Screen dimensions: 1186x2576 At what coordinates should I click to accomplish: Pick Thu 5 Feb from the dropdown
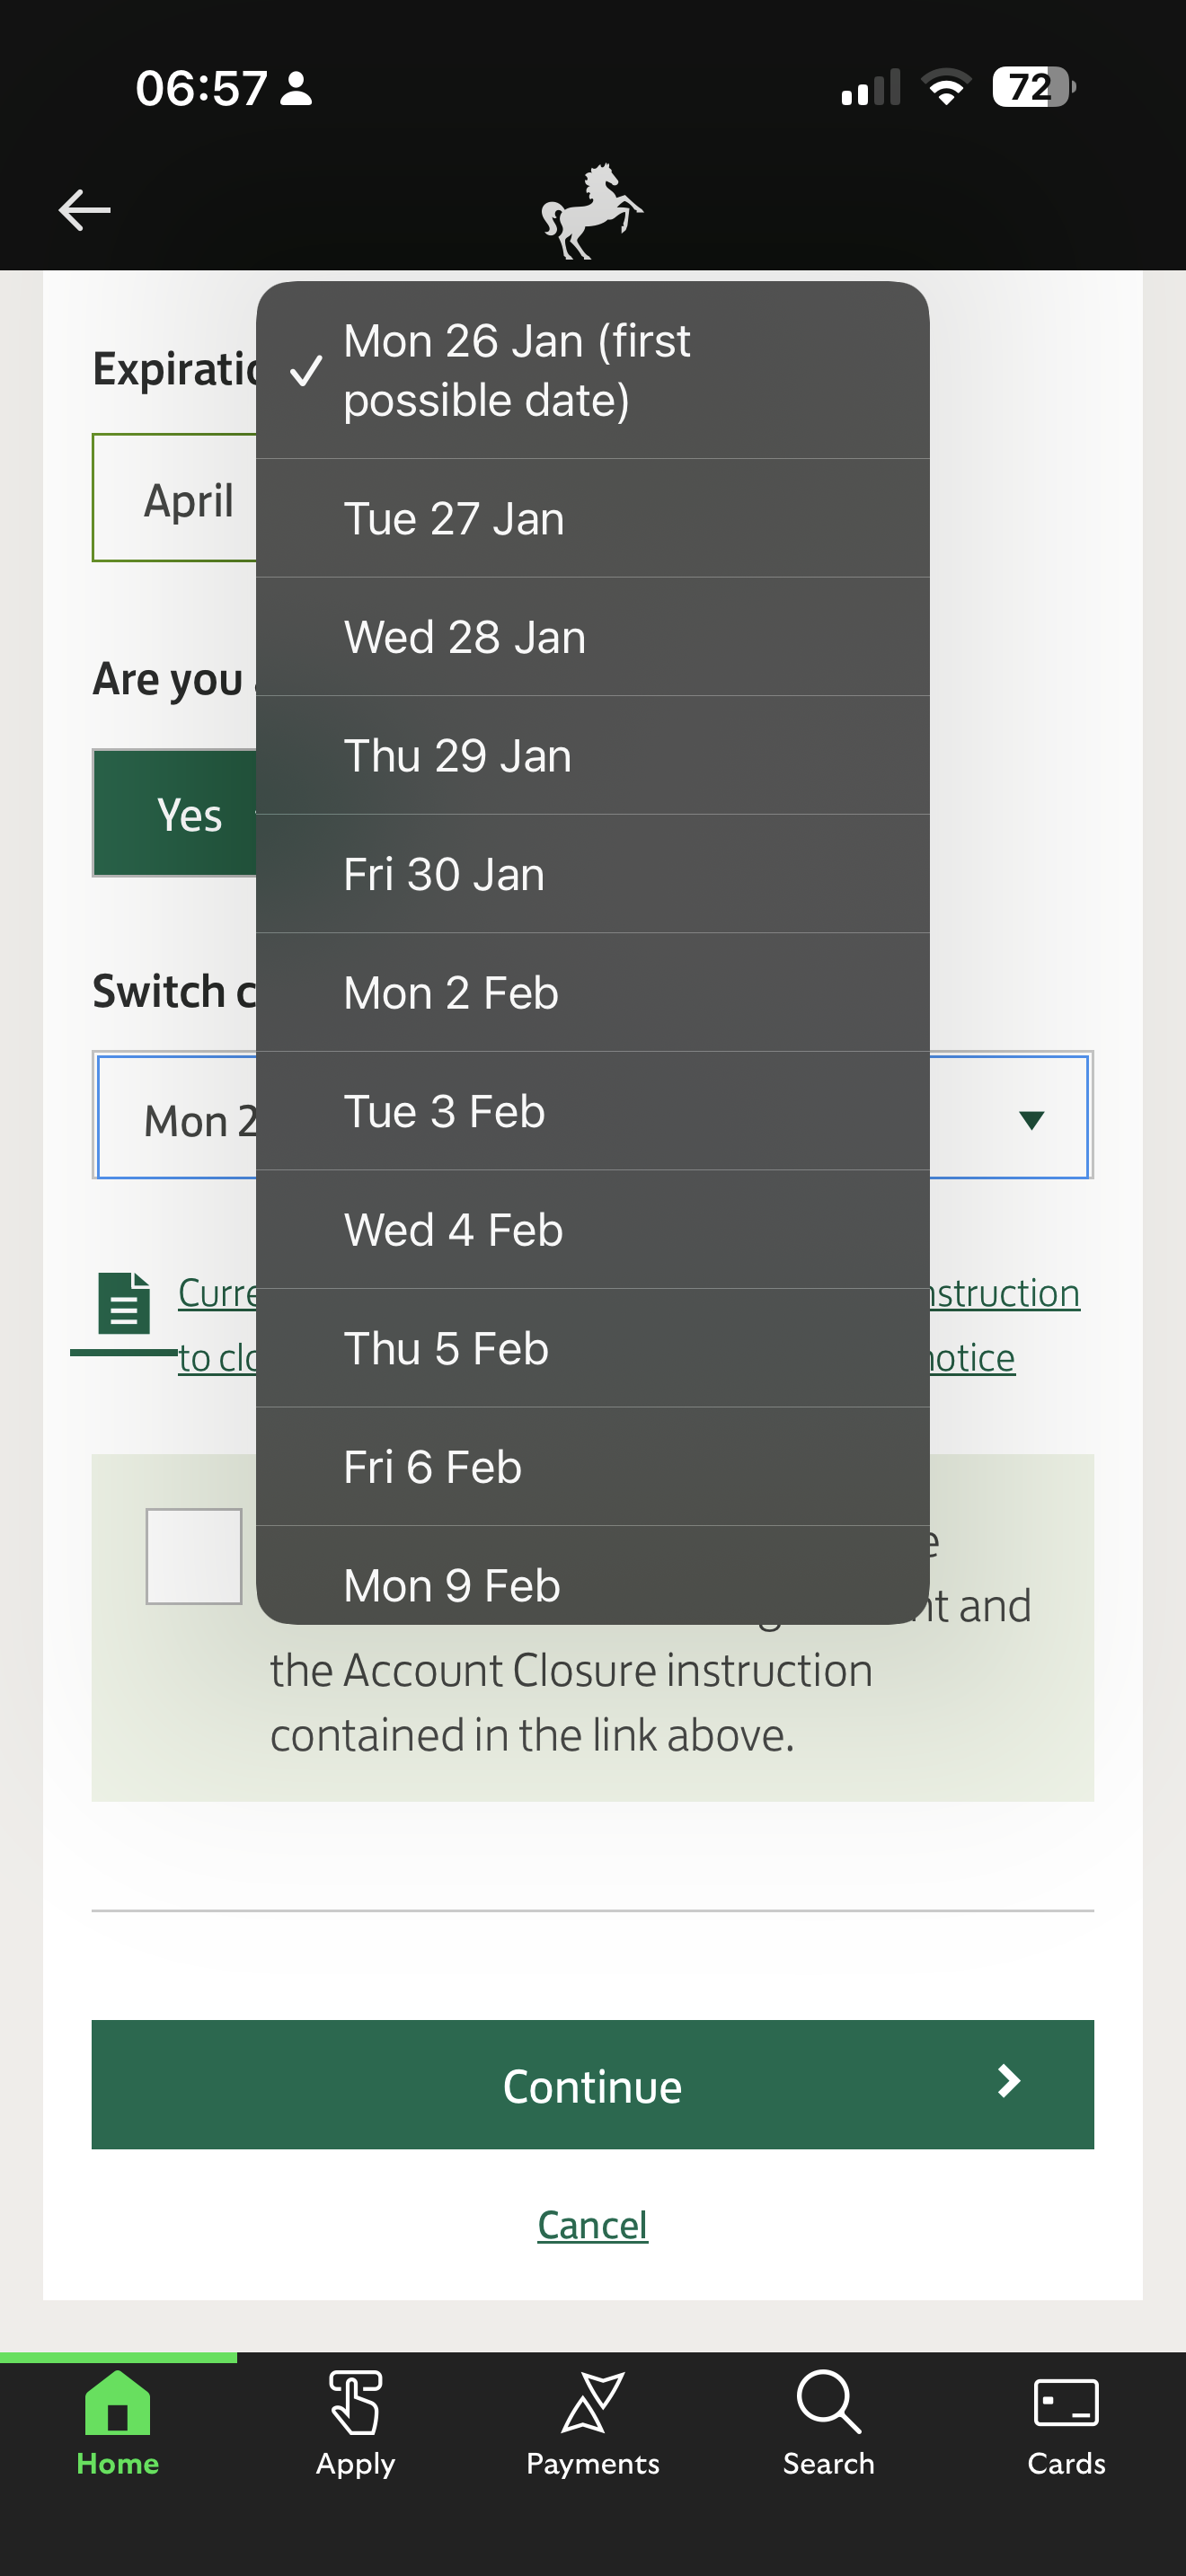[592, 1349]
